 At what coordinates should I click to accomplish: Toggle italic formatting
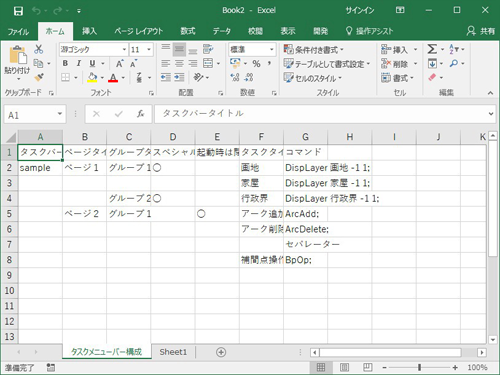79,63
